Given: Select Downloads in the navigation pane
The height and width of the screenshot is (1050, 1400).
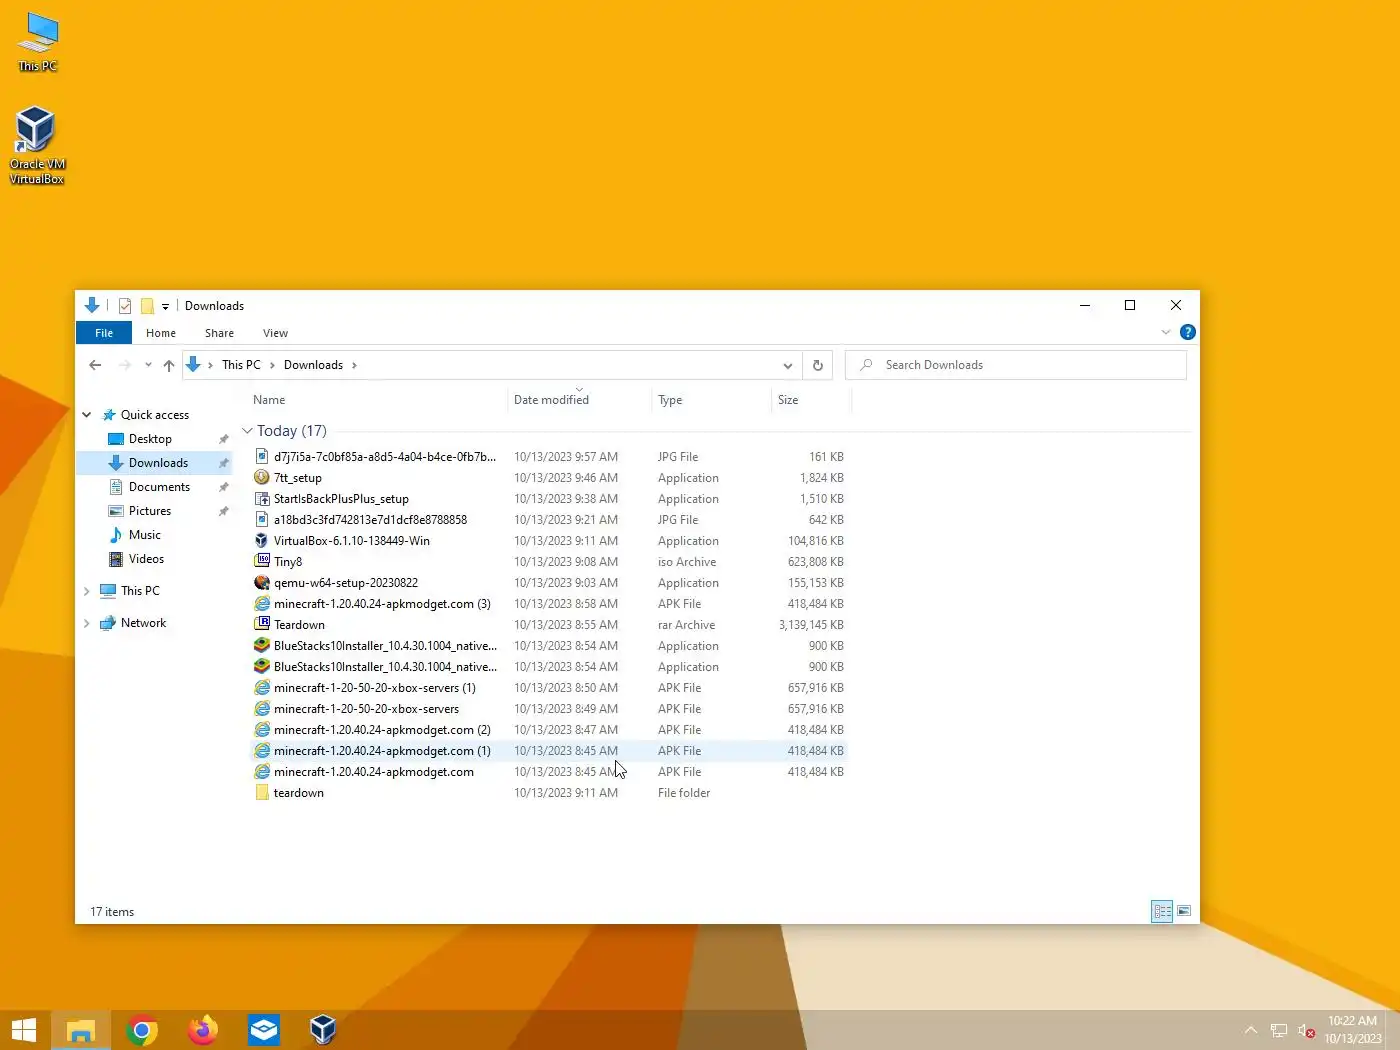Looking at the screenshot, I should (158, 463).
